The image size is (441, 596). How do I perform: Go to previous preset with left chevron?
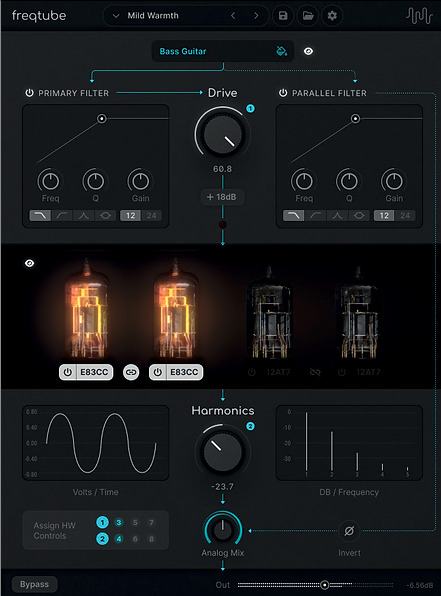(233, 16)
